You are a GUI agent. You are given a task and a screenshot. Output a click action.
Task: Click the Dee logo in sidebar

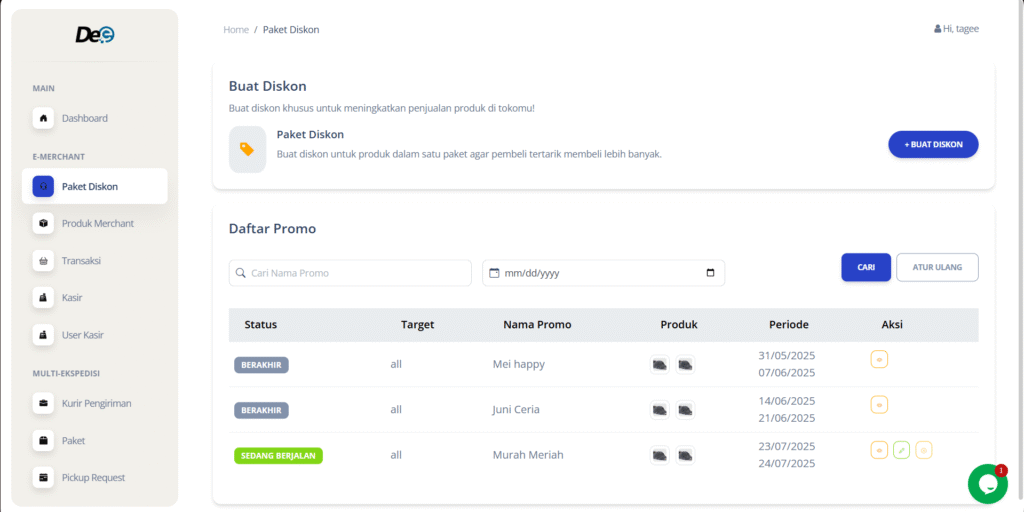[x=95, y=35]
